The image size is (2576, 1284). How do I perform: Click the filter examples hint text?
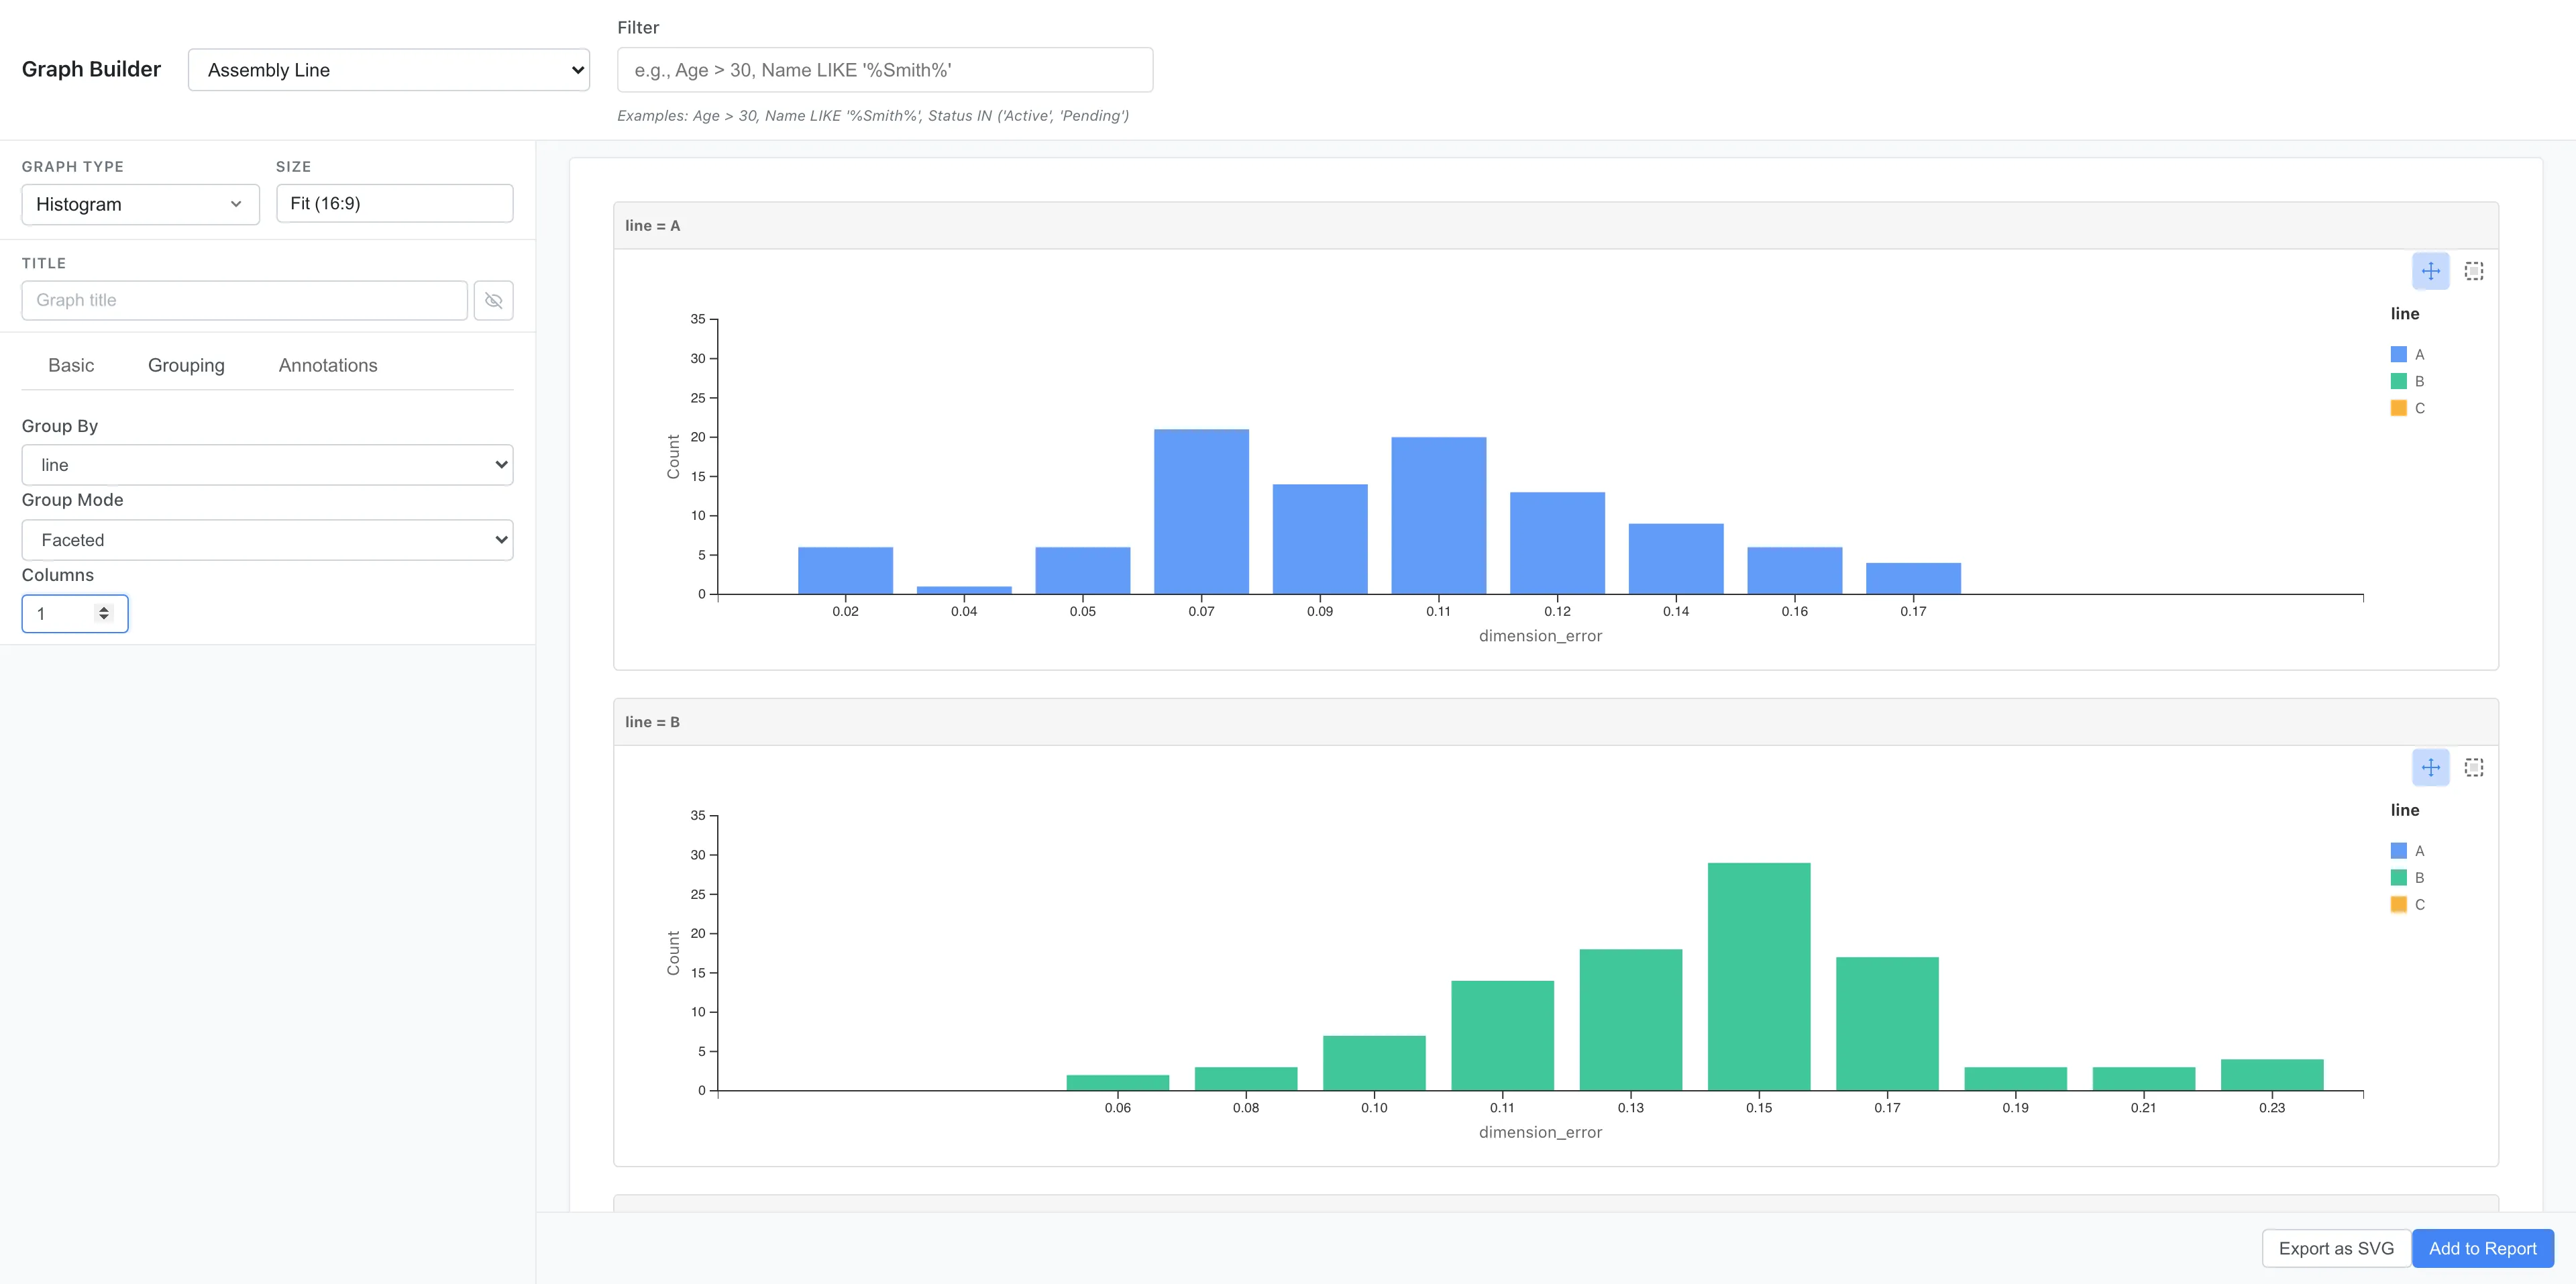click(x=873, y=116)
